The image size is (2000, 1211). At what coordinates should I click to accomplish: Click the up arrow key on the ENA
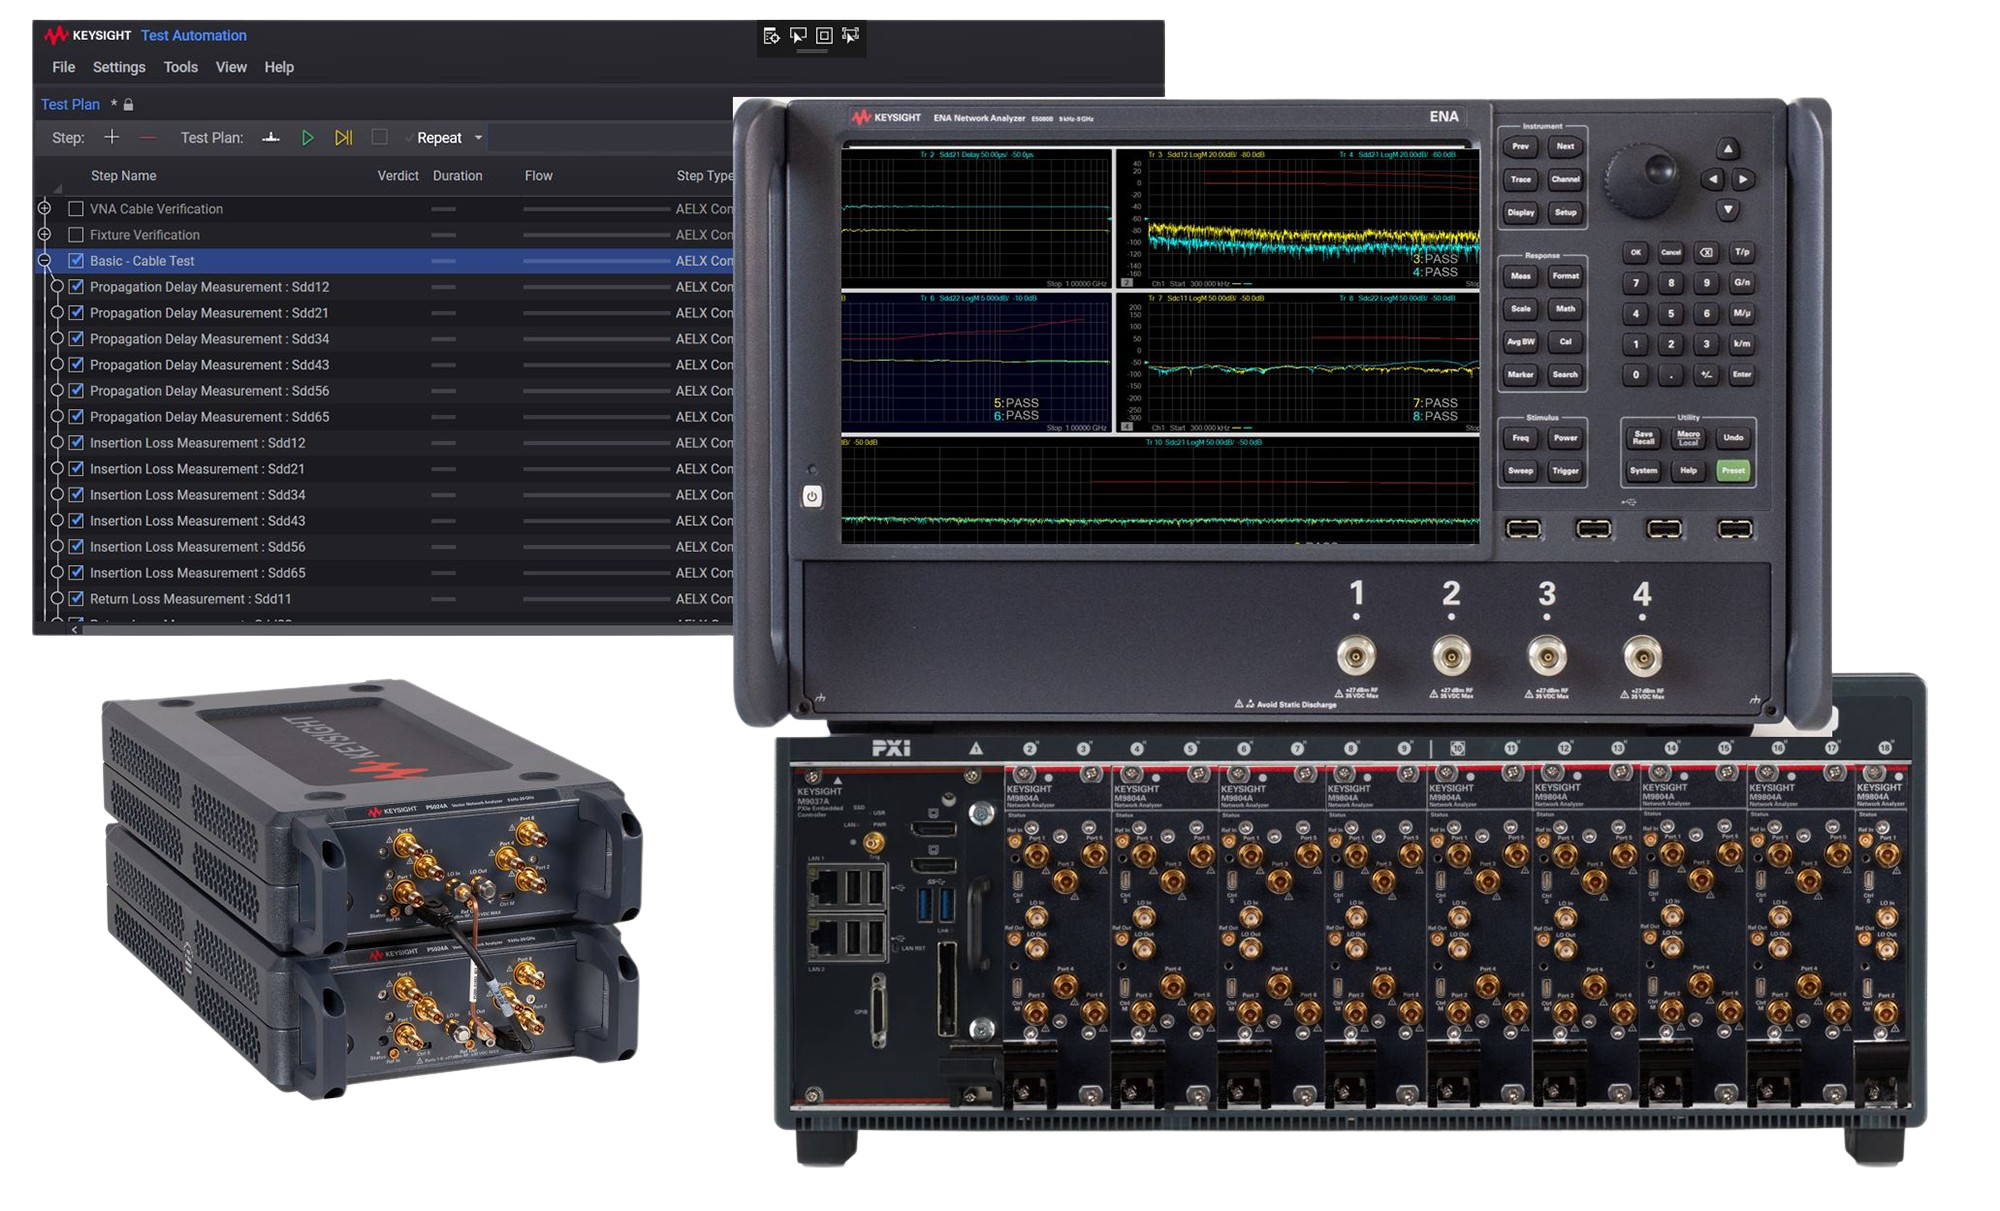point(1727,149)
